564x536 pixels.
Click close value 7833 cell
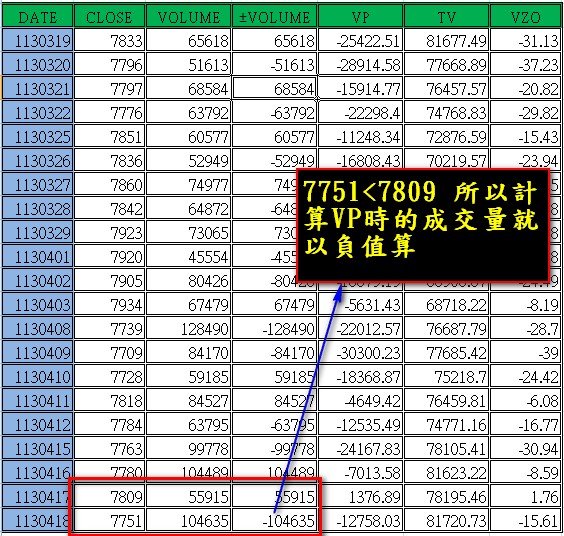click(x=109, y=40)
